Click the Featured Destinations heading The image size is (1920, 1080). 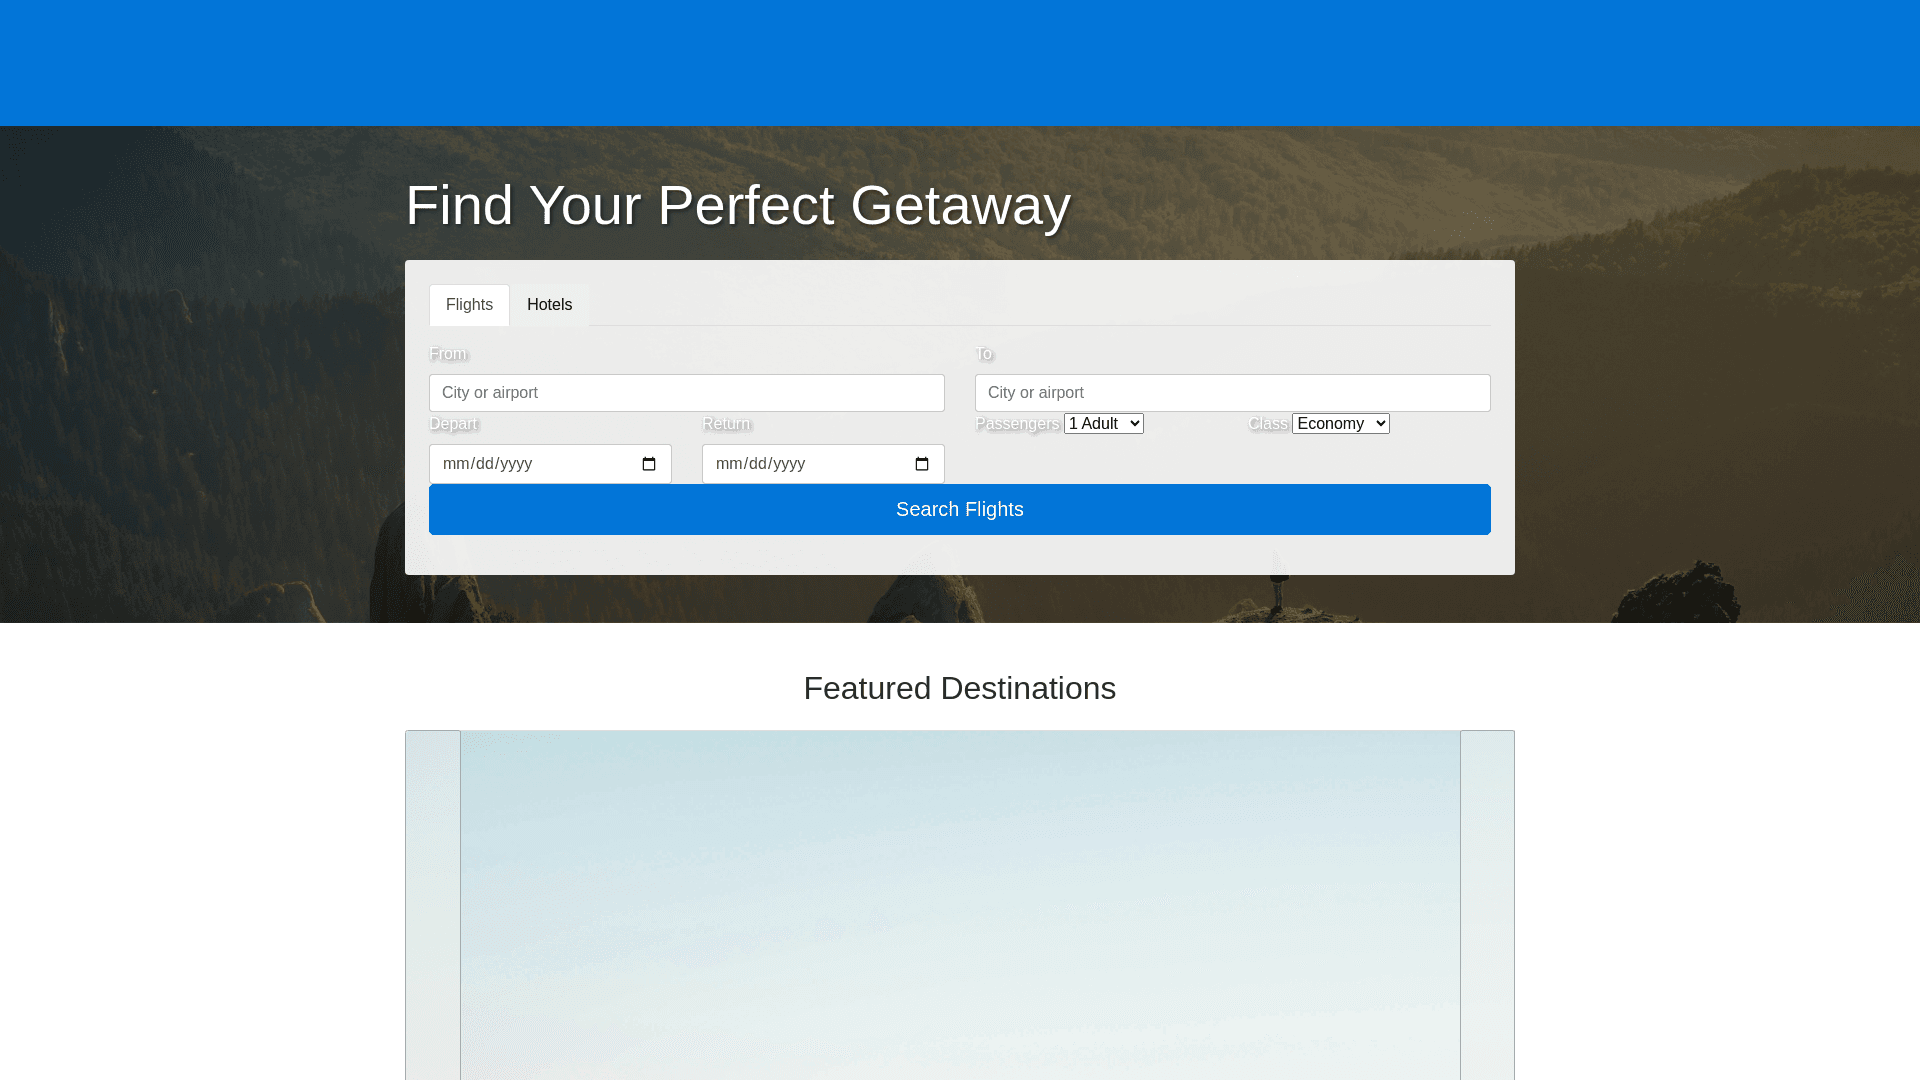tap(959, 688)
